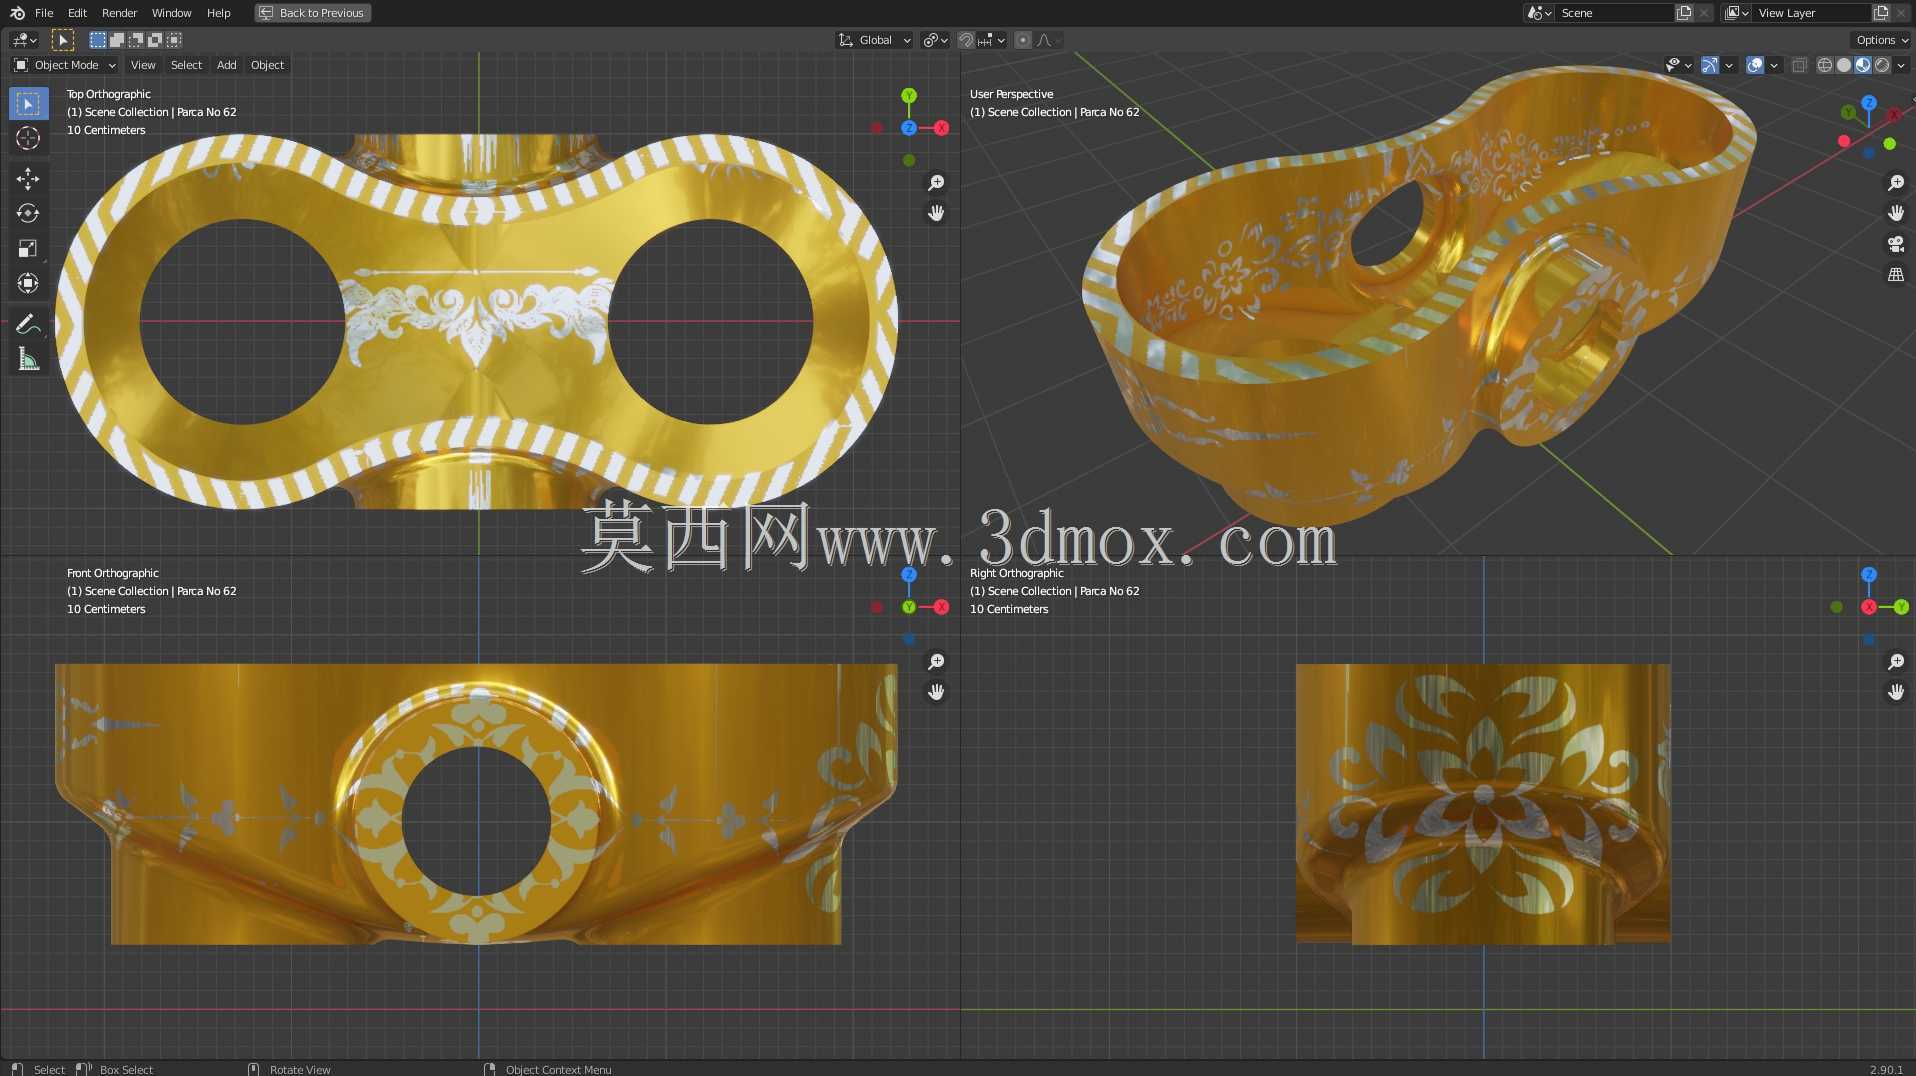Click zoom icon in Top Orthographic view

pos(936,183)
